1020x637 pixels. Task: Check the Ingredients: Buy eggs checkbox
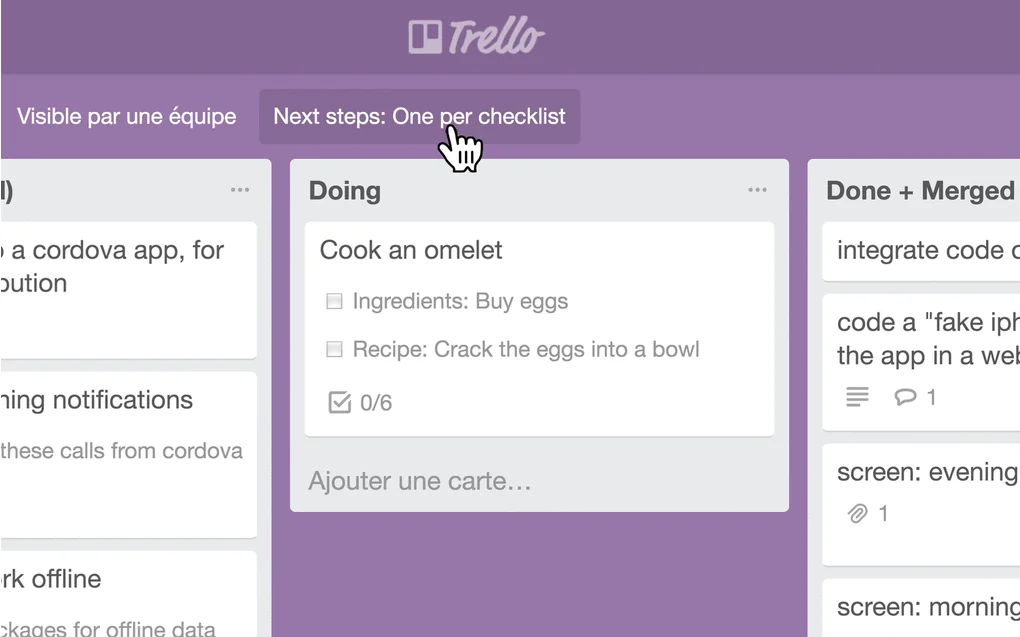[333, 301]
